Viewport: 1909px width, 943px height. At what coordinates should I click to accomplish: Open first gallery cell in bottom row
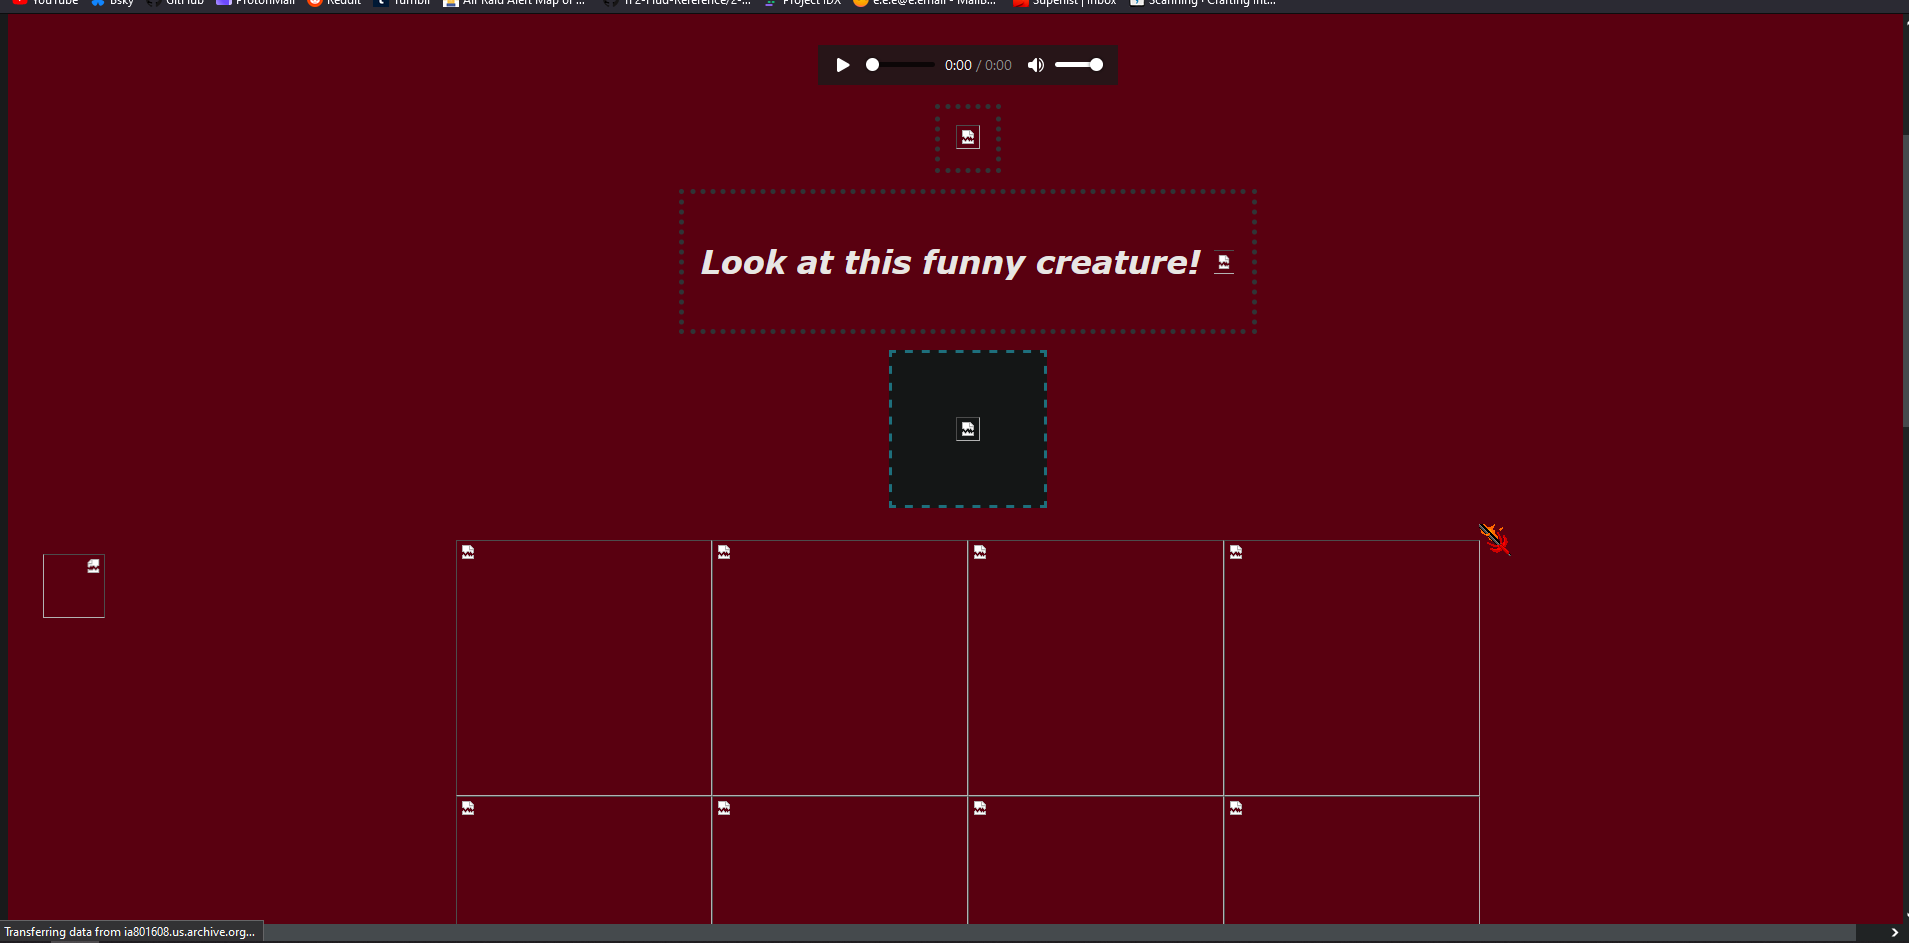tap(584, 860)
